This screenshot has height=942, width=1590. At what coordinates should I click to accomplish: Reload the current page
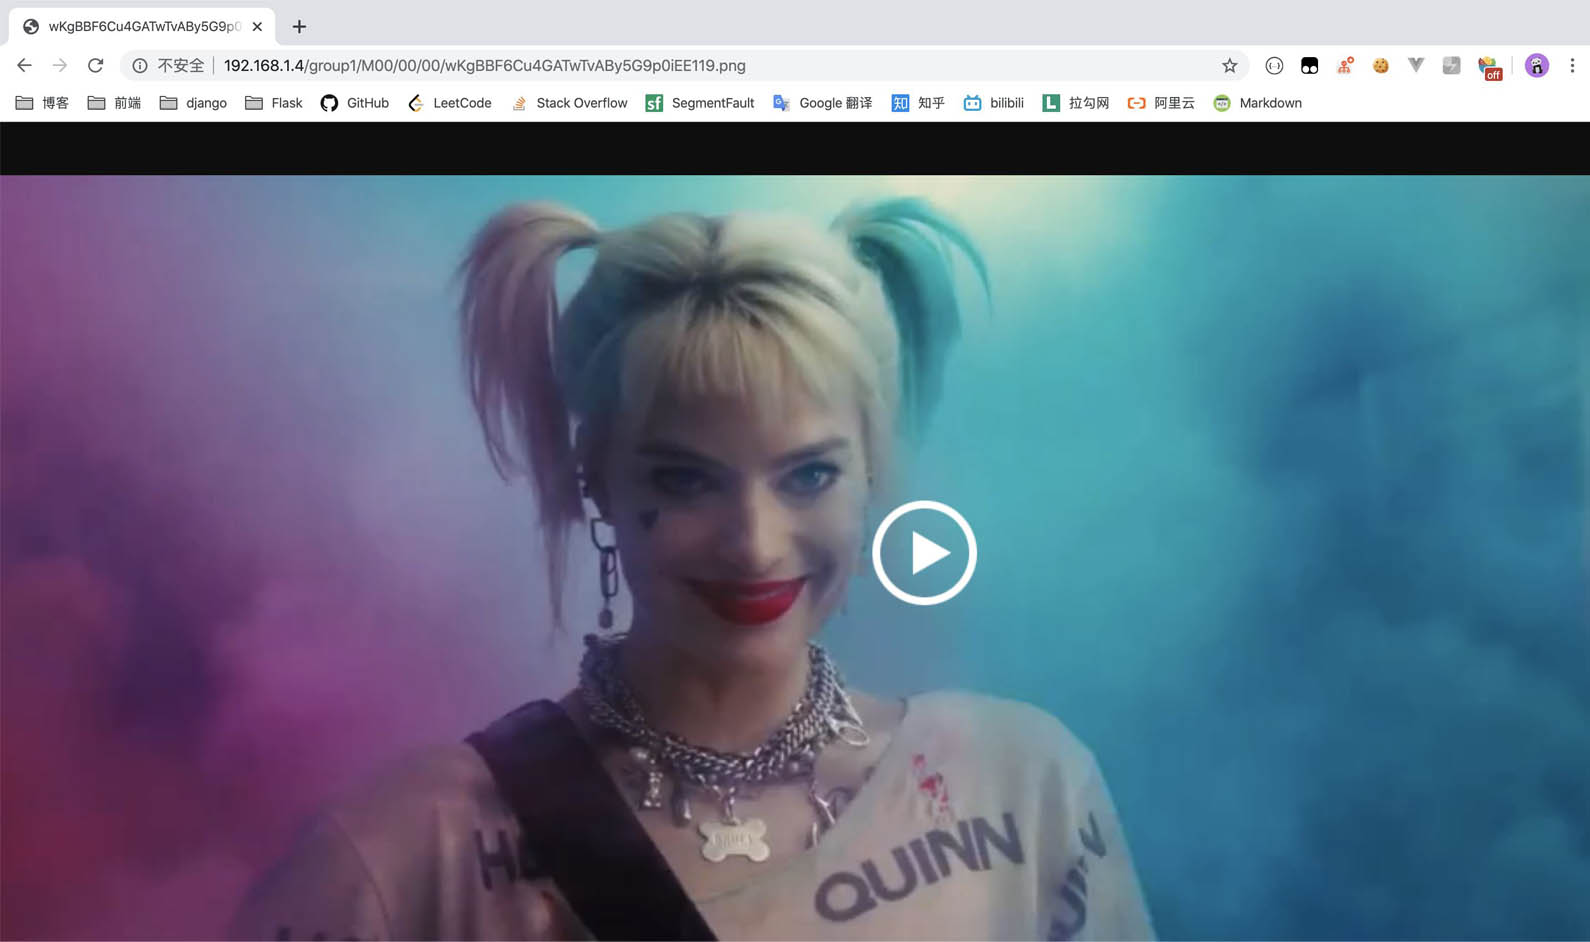point(96,66)
